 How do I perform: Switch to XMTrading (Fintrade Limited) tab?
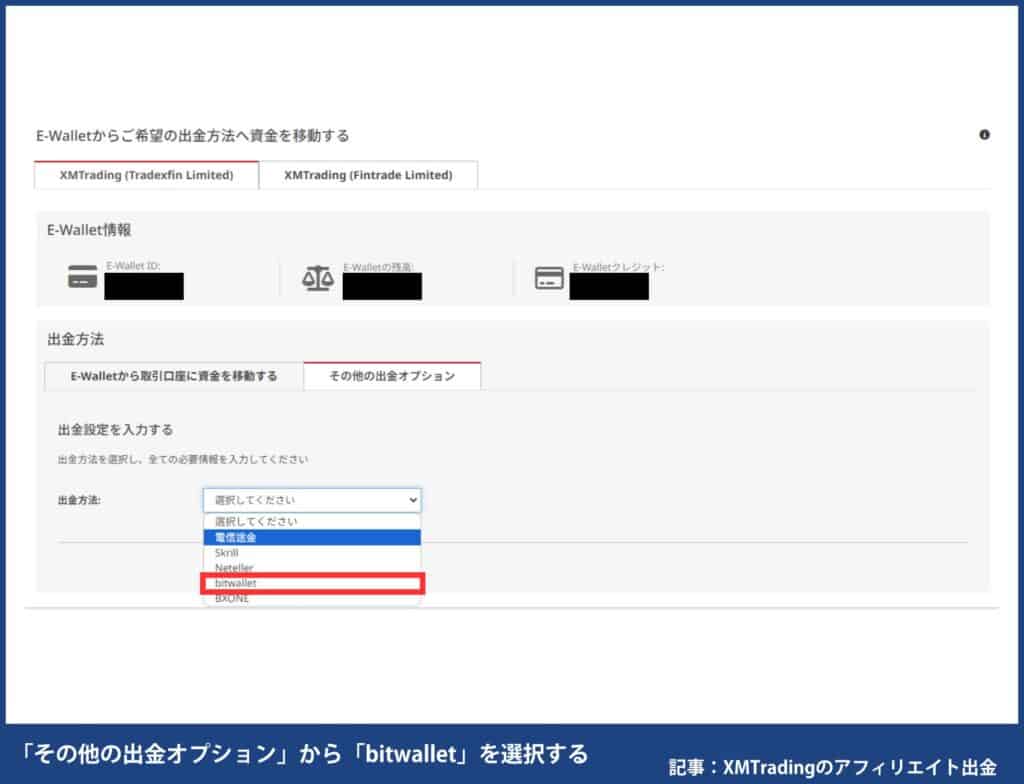tap(368, 175)
